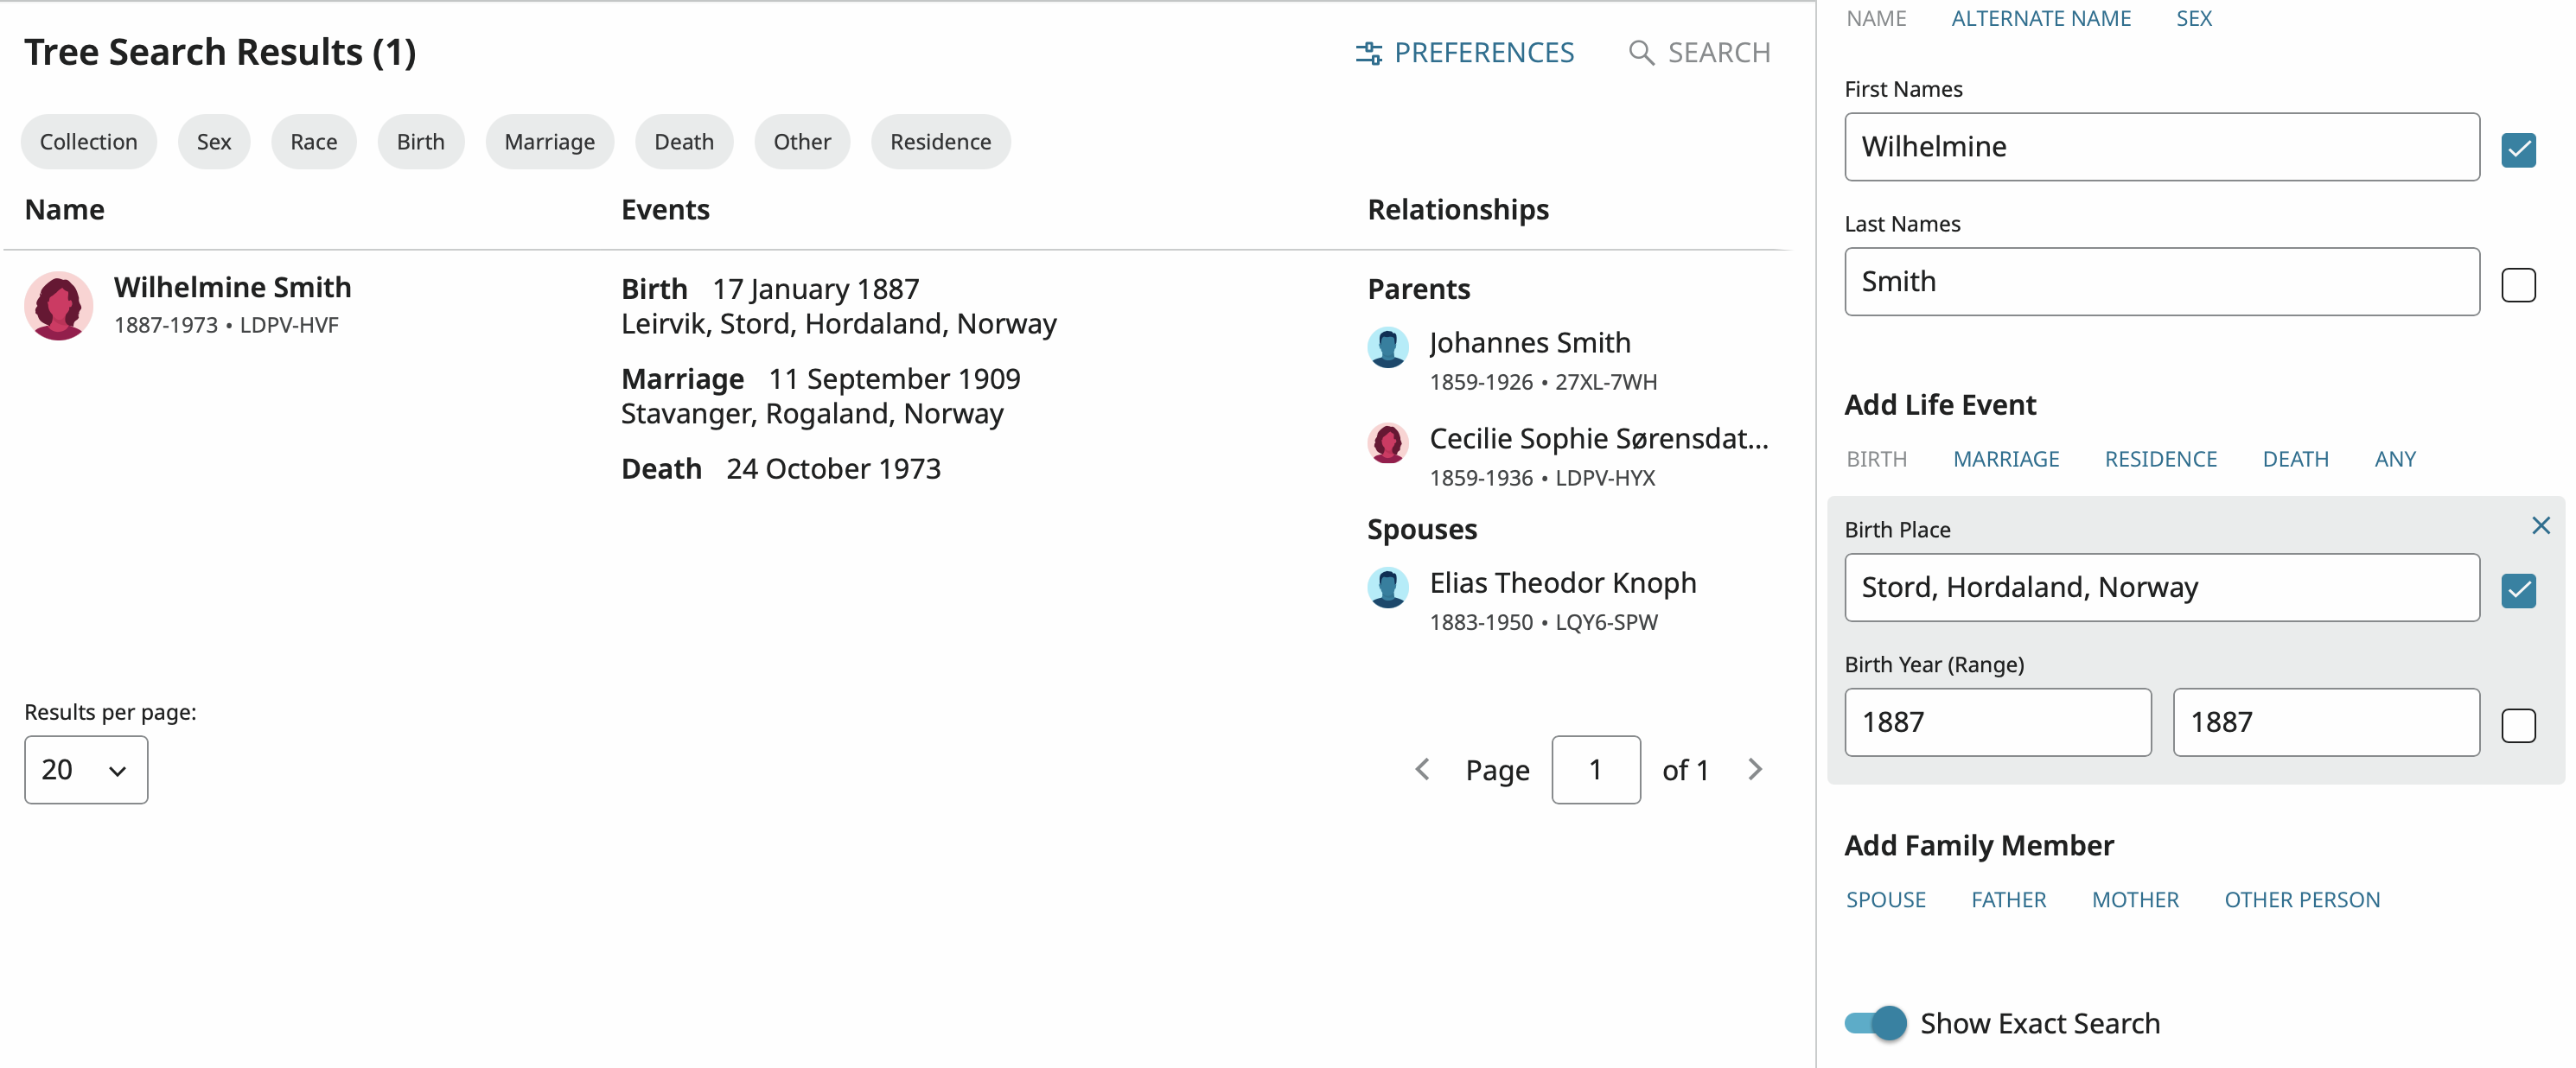The image size is (2576, 1068).
Task: Click Cecilie Sophie's female avatar icon
Action: click(1388, 443)
